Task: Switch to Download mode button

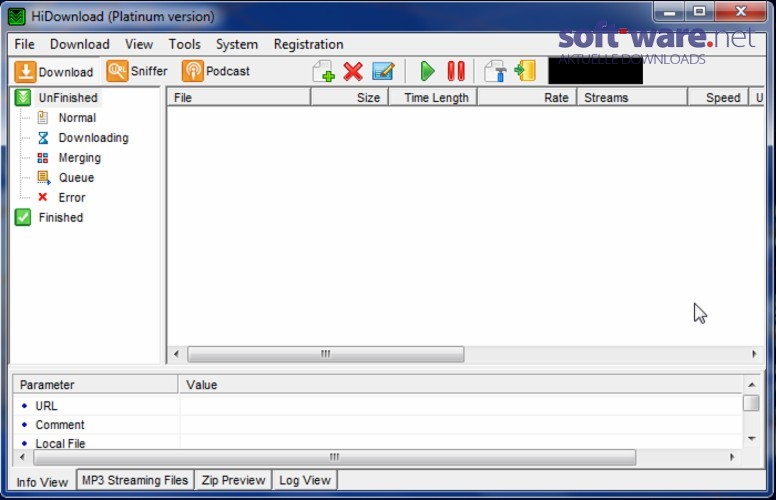Action: click(x=54, y=72)
